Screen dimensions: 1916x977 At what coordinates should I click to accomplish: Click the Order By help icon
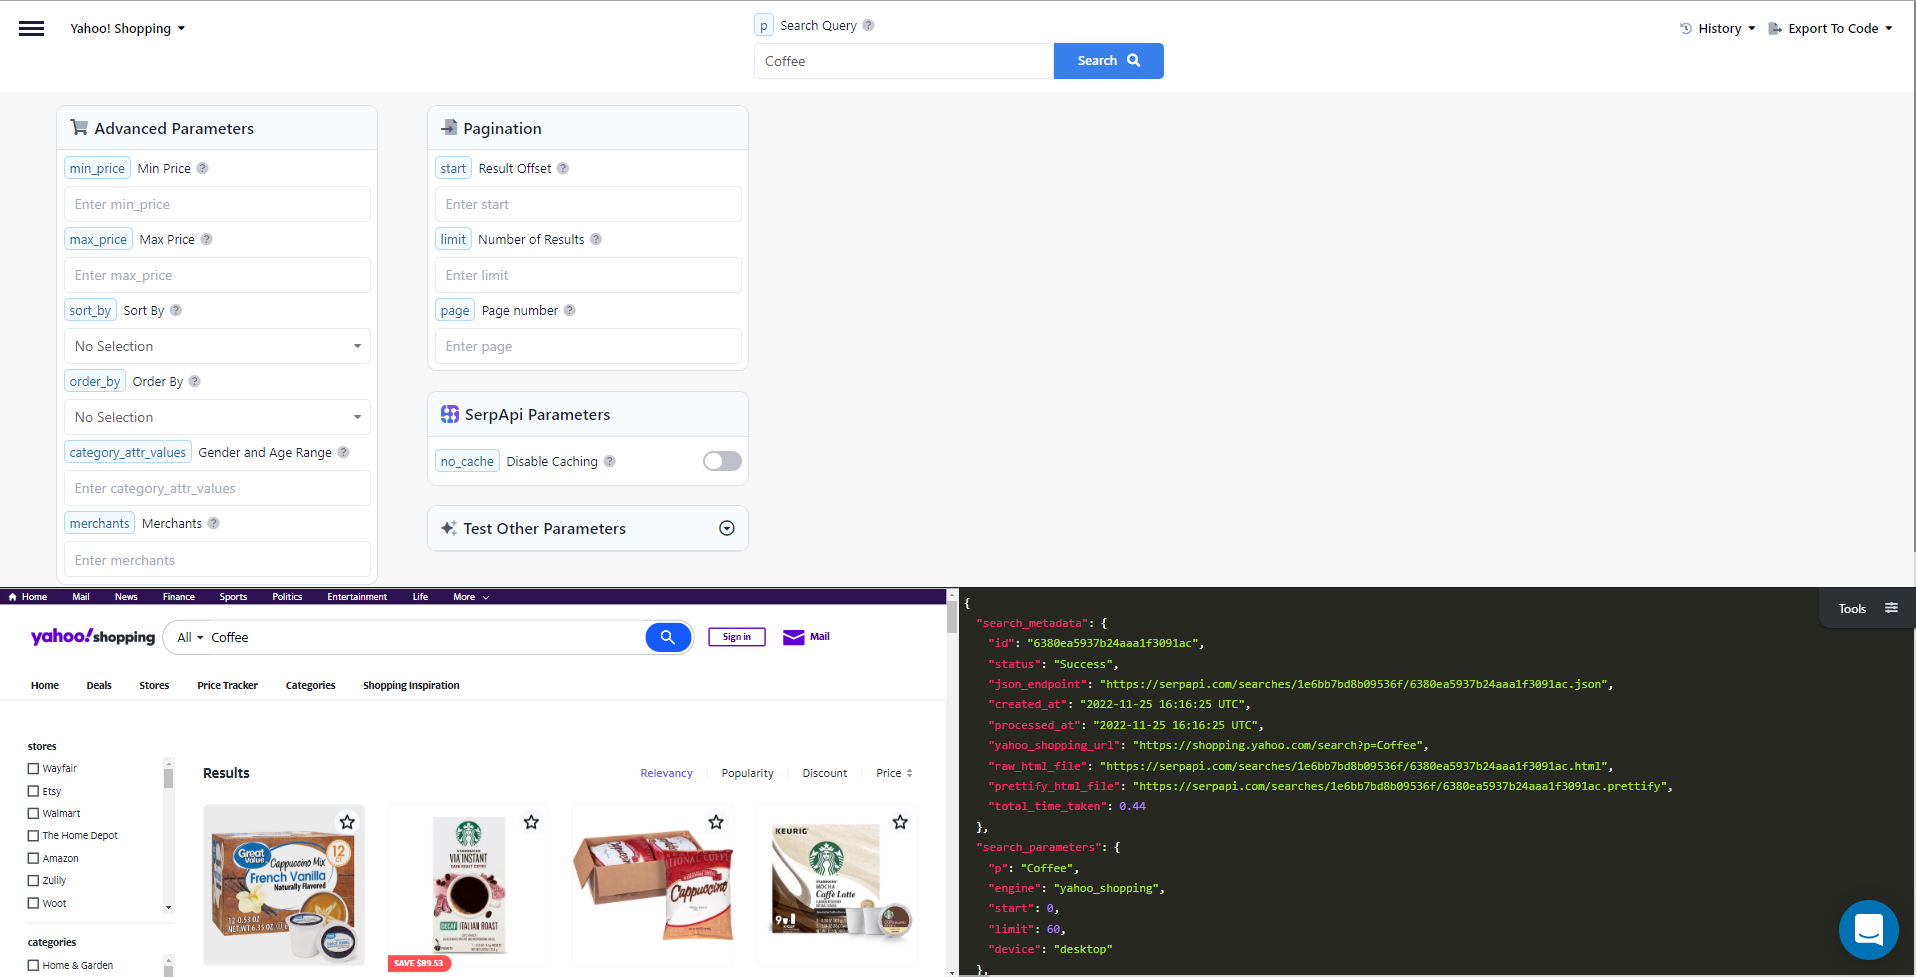195,381
